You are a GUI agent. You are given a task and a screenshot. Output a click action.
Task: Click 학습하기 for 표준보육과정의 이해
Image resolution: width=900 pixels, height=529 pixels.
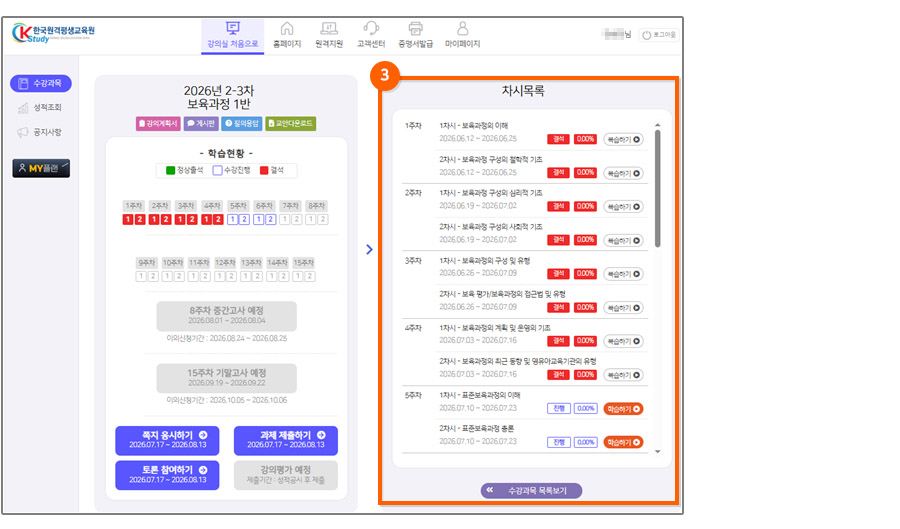(x=623, y=409)
